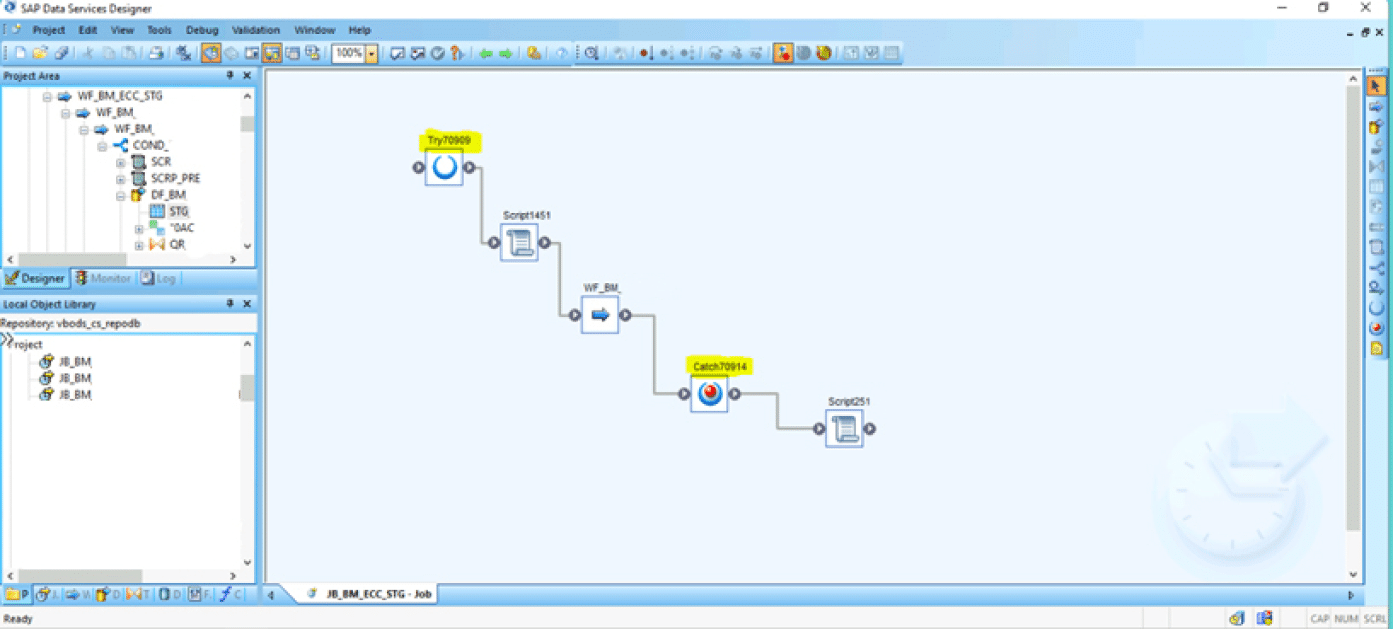Select the Work Flows tab in object library
This screenshot has height=629, width=1393.
point(77,594)
